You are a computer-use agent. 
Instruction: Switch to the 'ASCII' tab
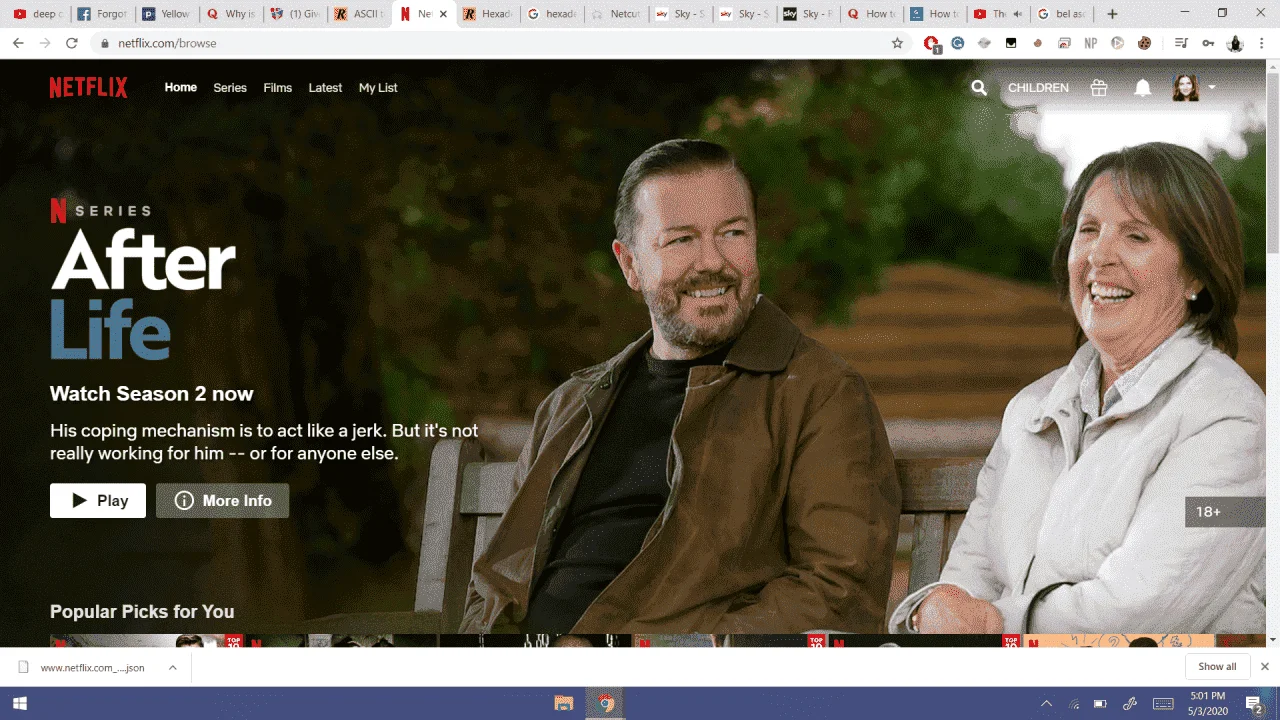[357, 14]
